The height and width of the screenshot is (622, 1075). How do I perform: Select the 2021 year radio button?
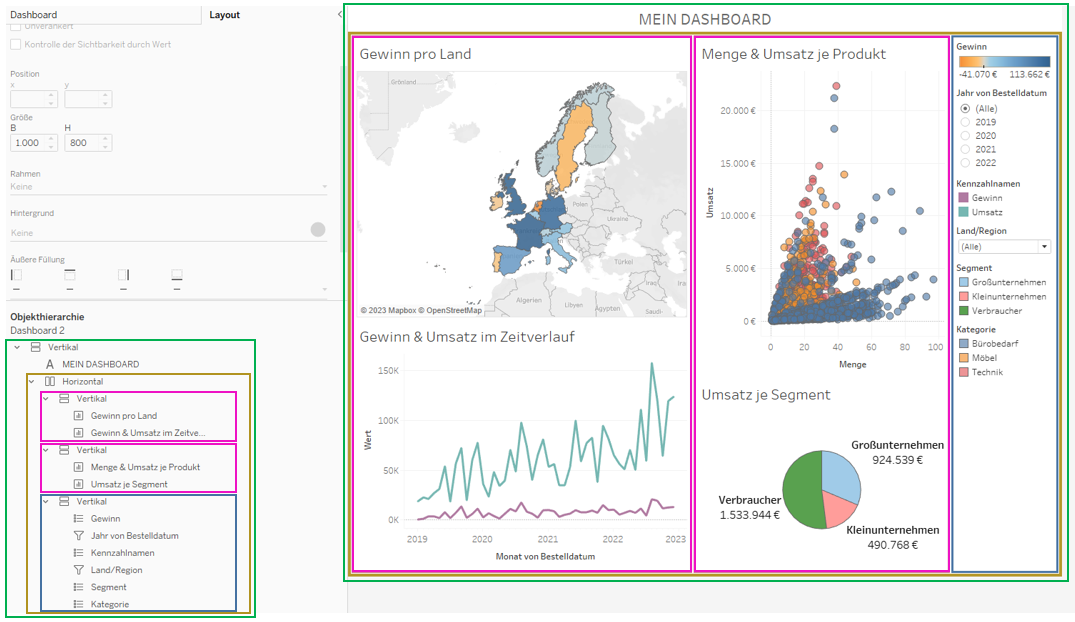965,149
